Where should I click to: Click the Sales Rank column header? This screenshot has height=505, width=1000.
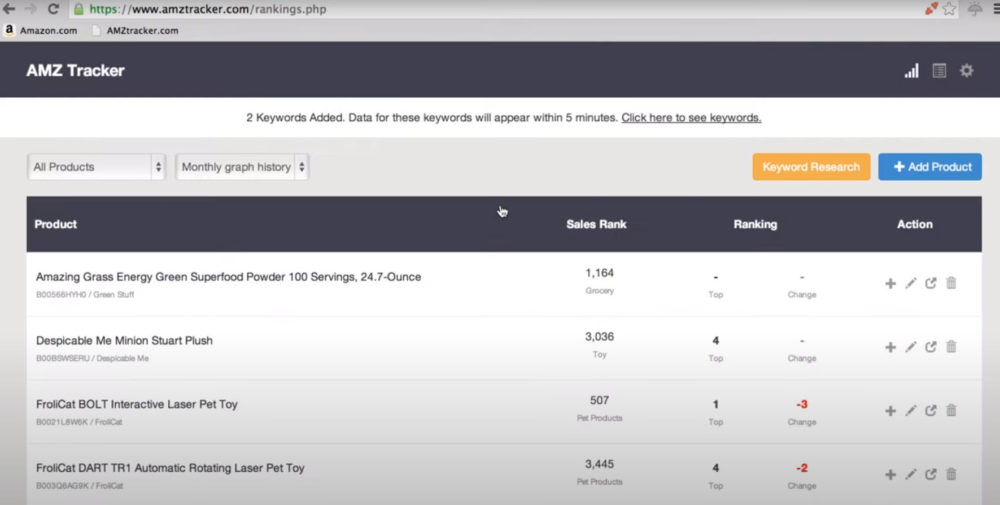tap(596, 224)
